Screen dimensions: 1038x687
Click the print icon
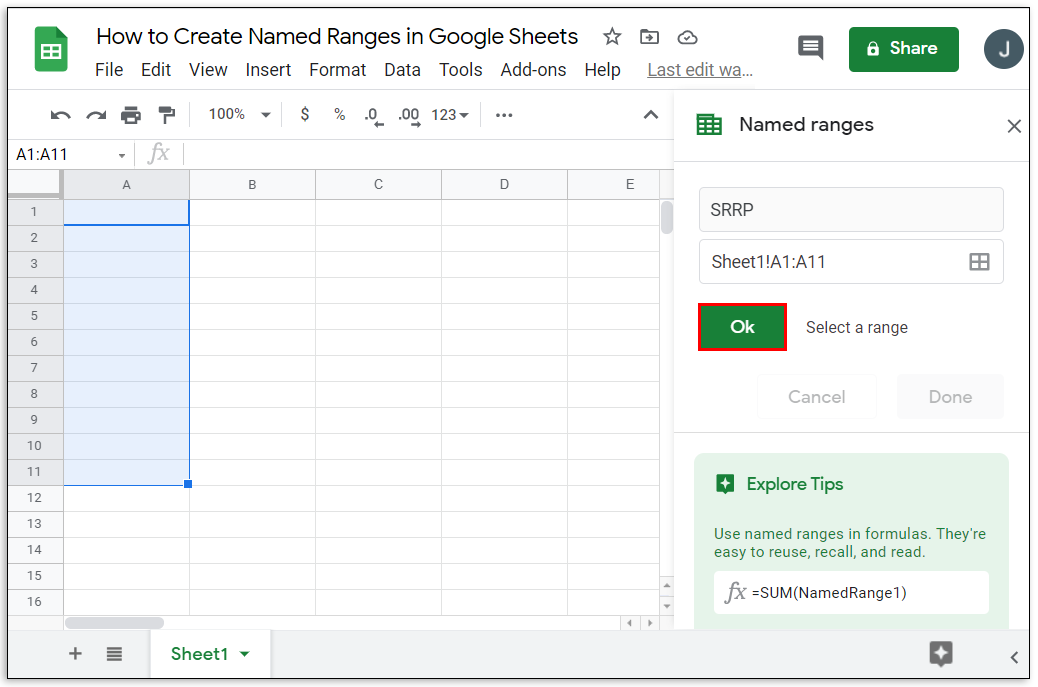(131, 115)
